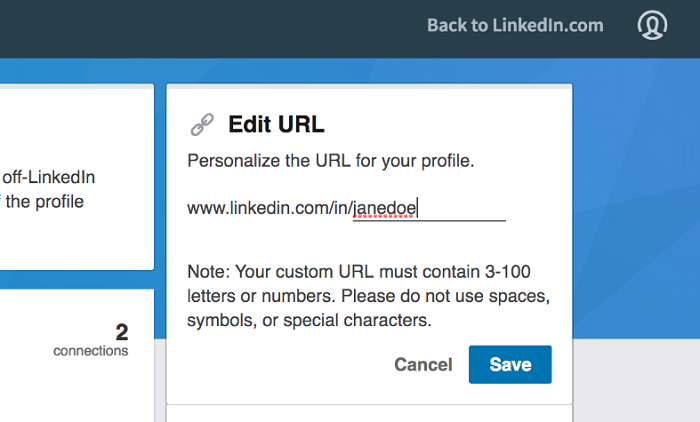Image resolution: width=700 pixels, height=422 pixels.
Task: Click the misspelled janedoe text in field
Action: coord(385,208)
